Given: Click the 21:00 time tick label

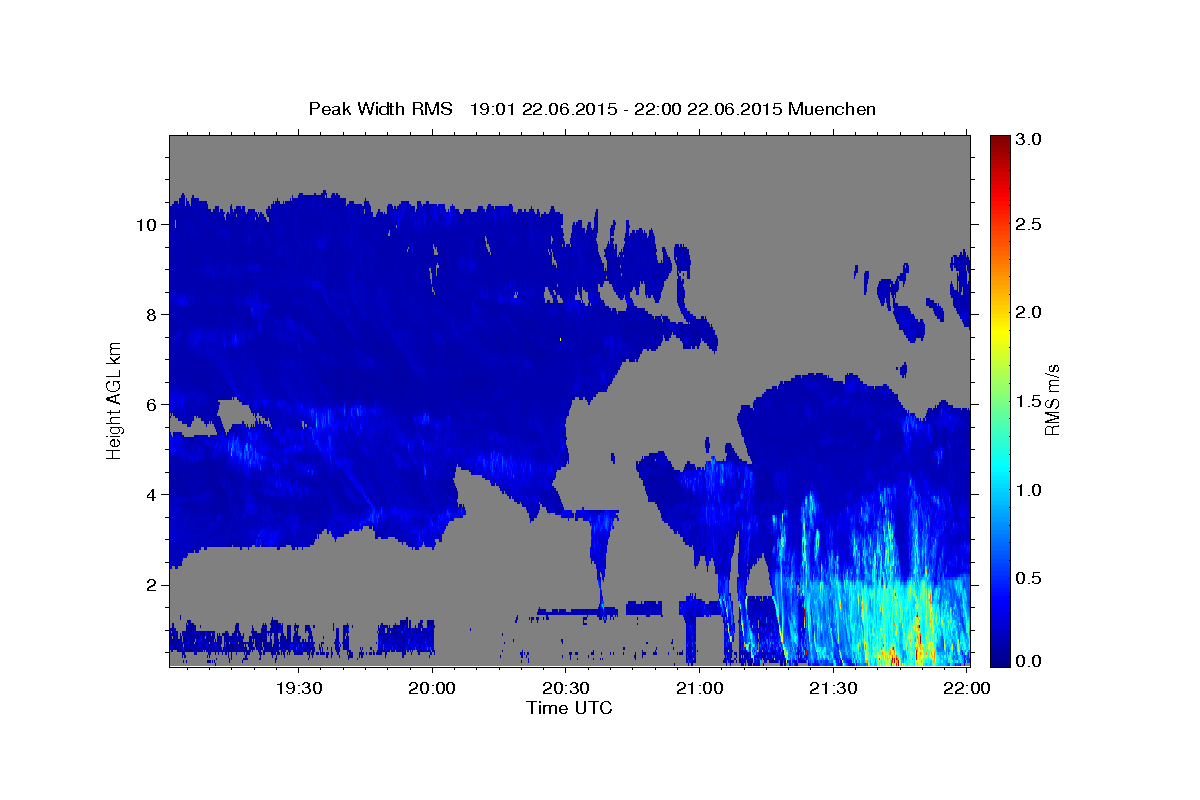Looking at the screenshot, I should (700, 688).
